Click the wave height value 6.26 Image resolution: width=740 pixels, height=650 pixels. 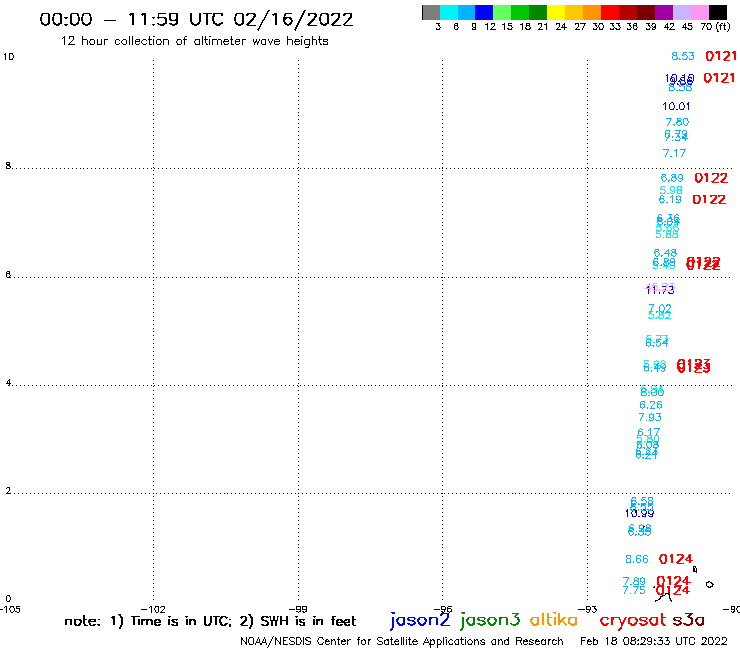point(651,405)
